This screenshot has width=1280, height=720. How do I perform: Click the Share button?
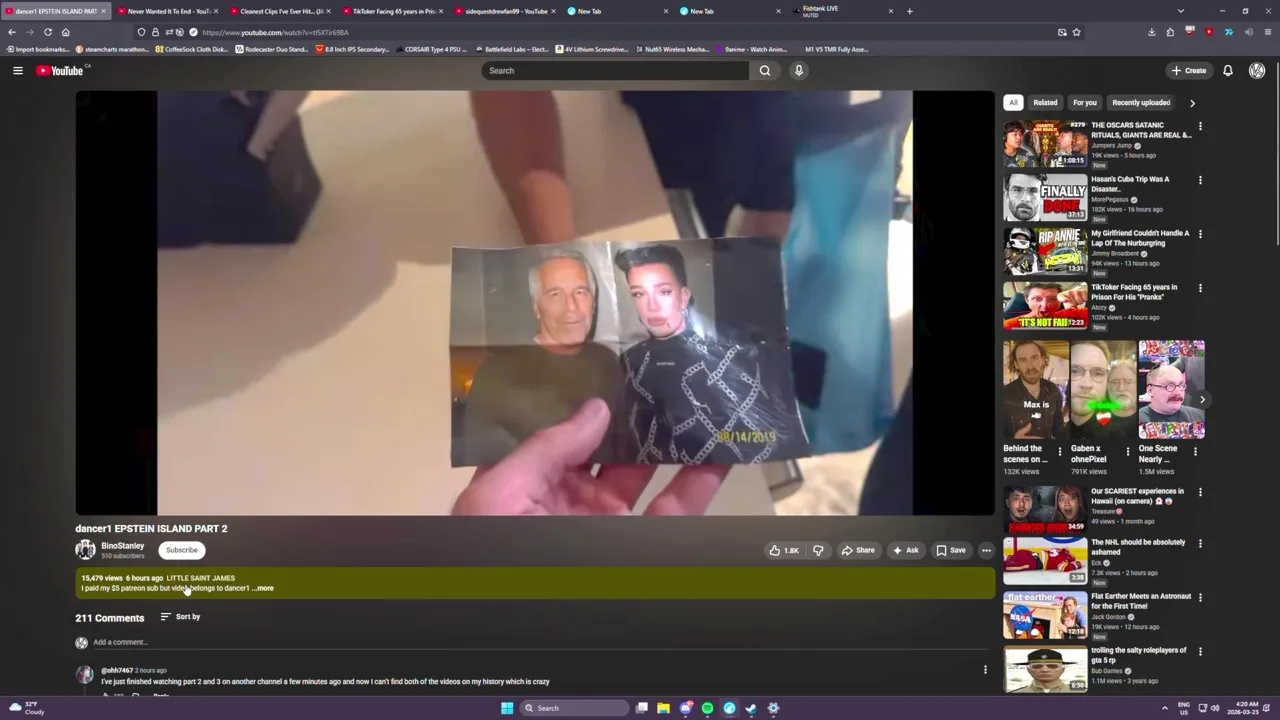pyautogui.click(x=858, y=550)
